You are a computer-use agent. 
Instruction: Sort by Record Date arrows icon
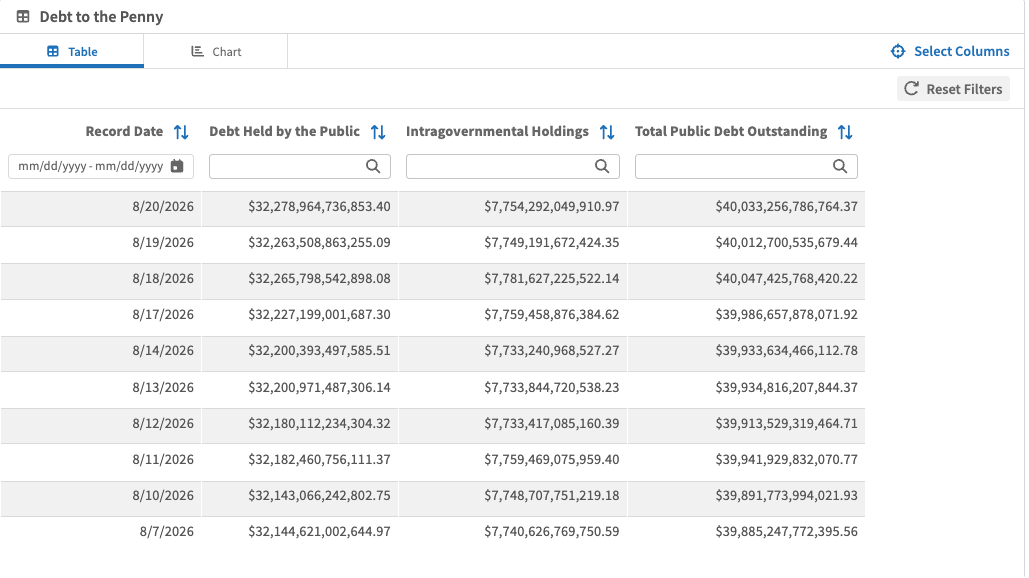(181, 132)
